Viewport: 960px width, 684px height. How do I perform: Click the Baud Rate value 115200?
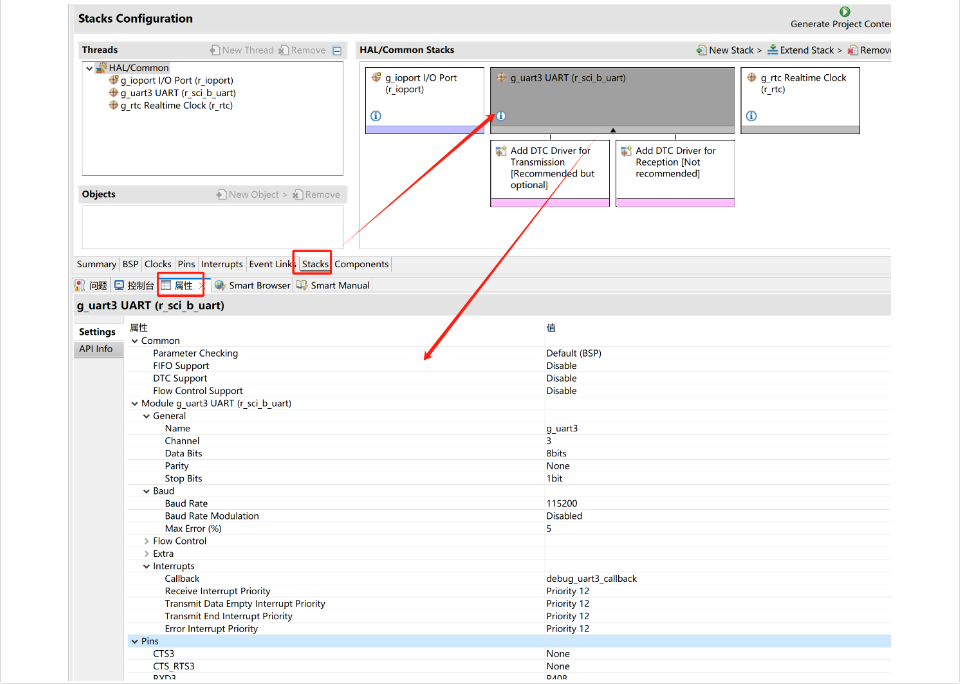(561, 503)
